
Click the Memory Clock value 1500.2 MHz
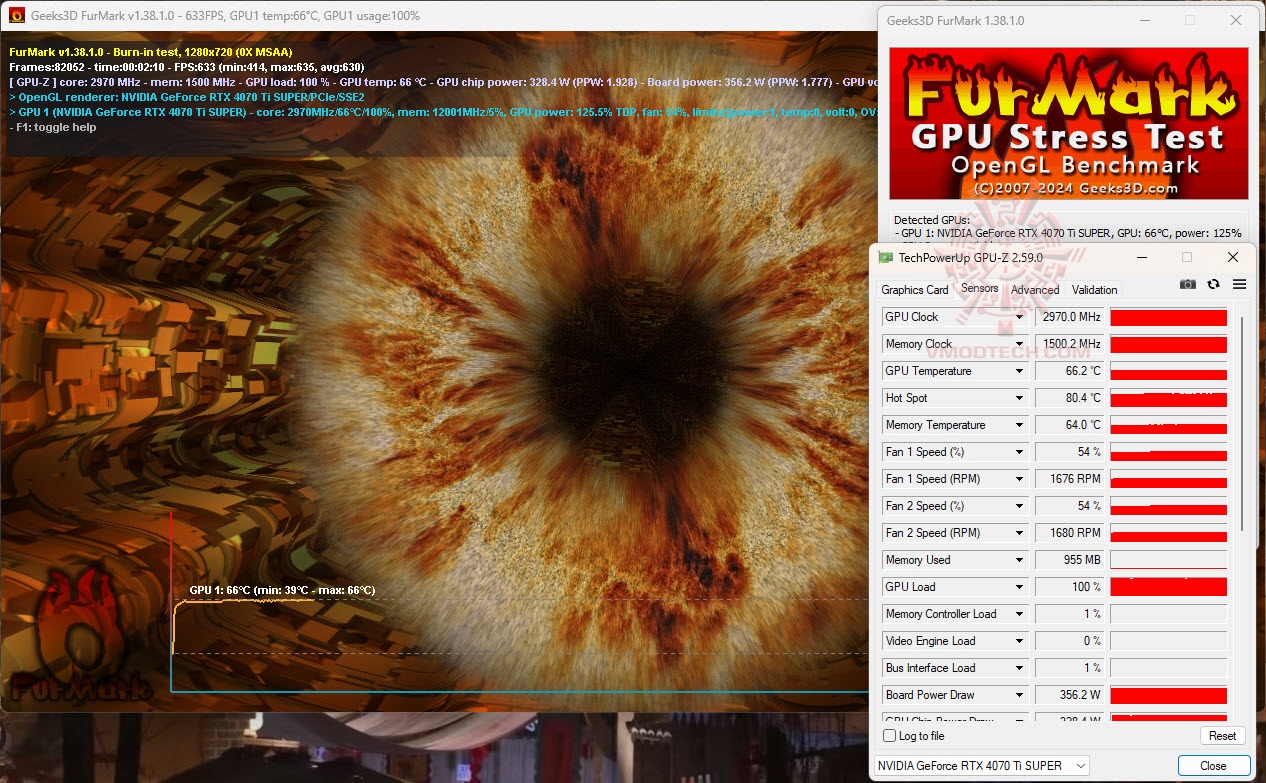click(1070, 344)
